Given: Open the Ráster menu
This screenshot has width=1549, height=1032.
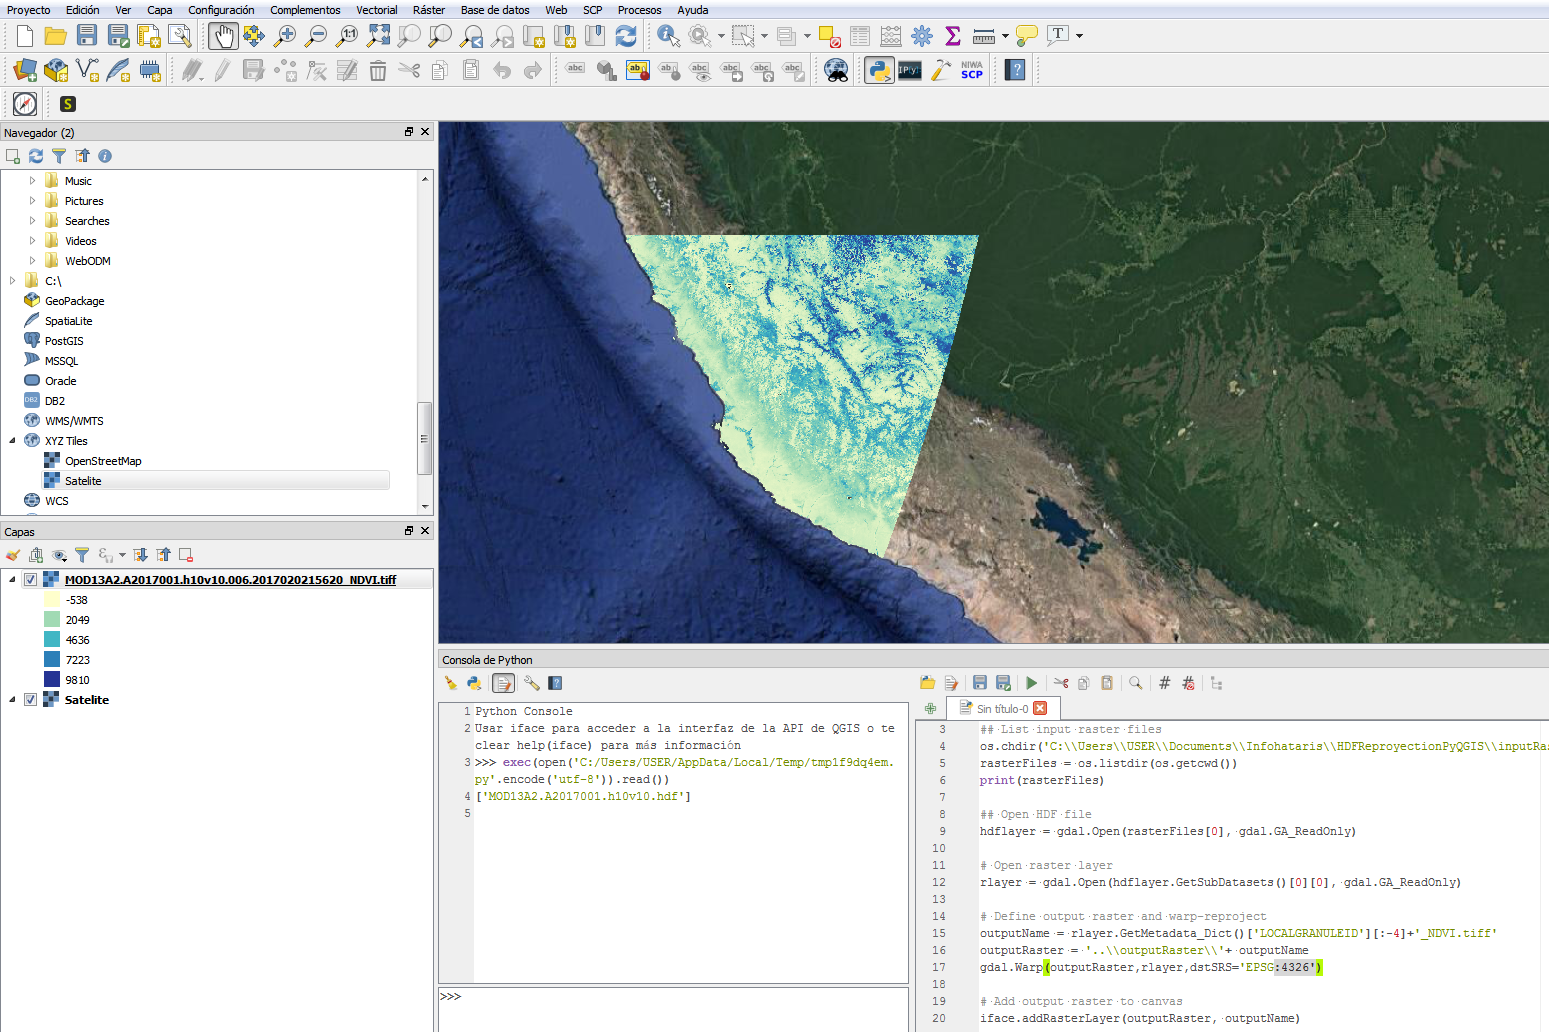Looking at the screenshot, I should pyautogui.click(x=428, y=10).
